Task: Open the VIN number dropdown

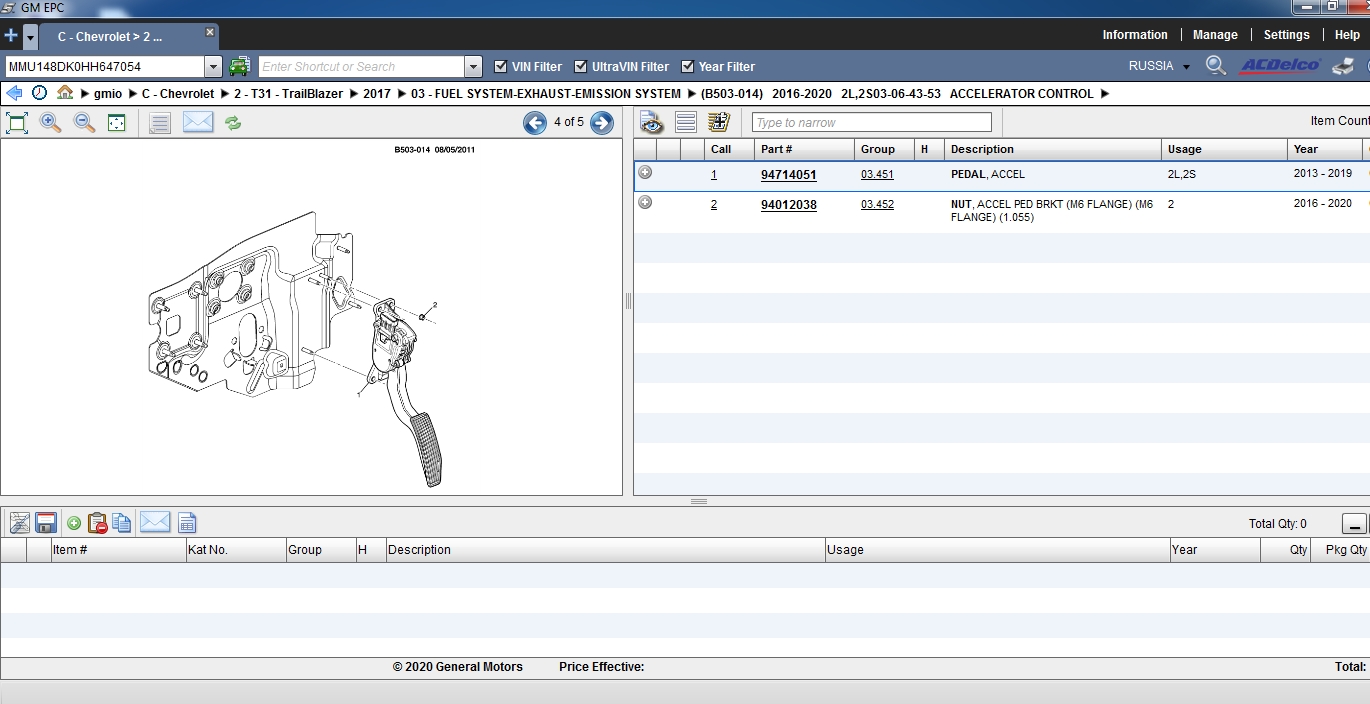Action: pyautogui.click(x=213, y=67)
